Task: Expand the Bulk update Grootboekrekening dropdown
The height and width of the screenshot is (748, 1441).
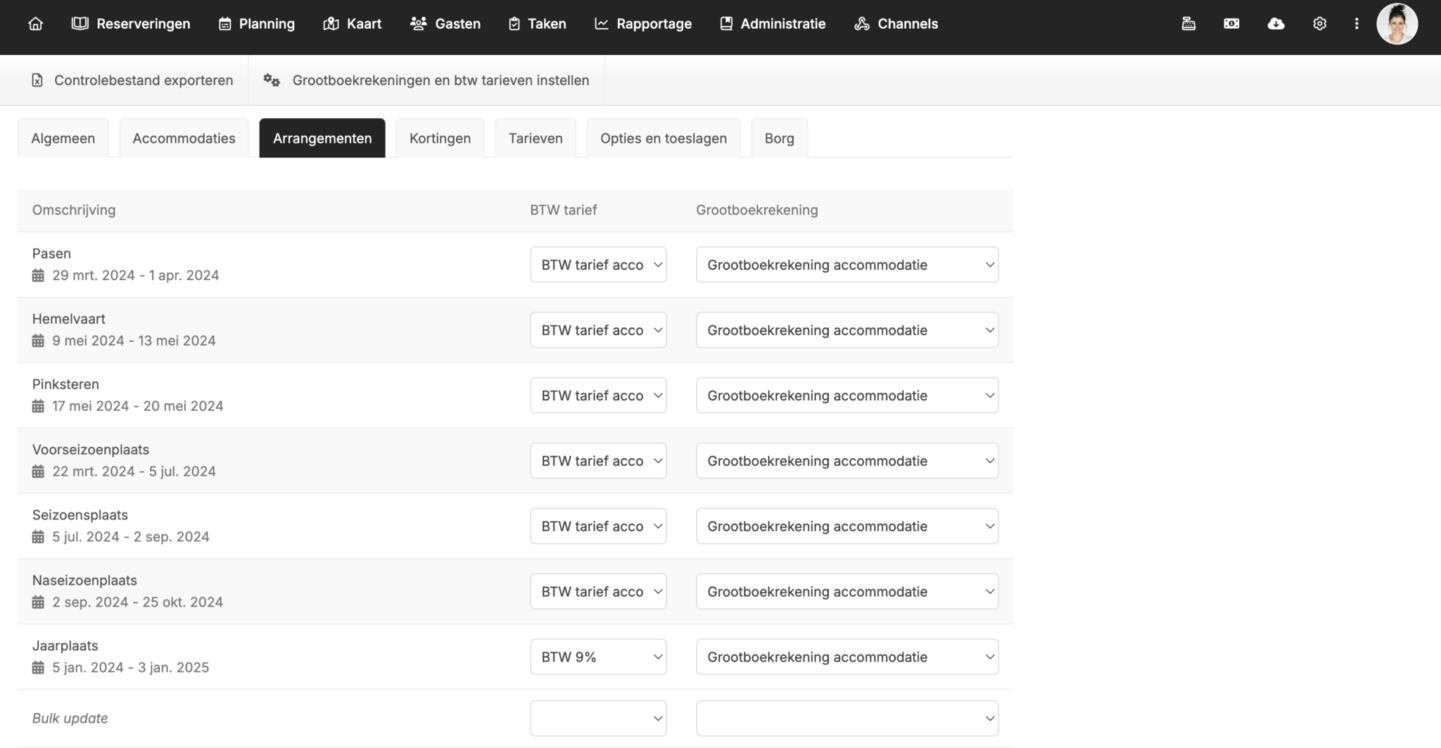Action: click(847, 718)
